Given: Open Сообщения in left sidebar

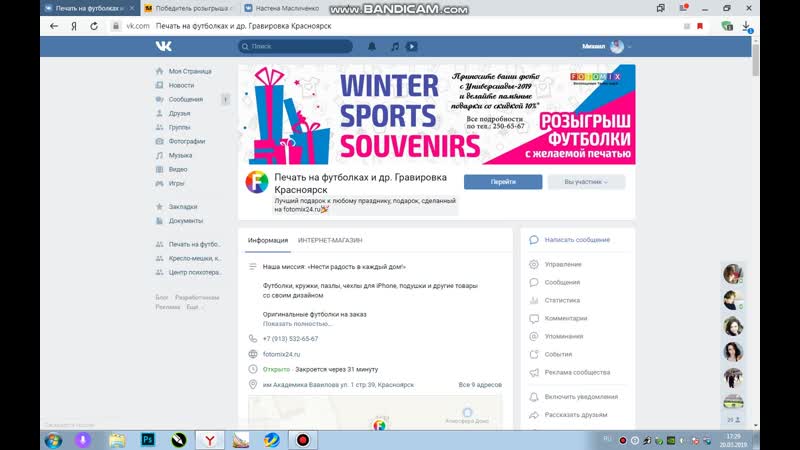Looking at the screenshot, I should 186,99.
